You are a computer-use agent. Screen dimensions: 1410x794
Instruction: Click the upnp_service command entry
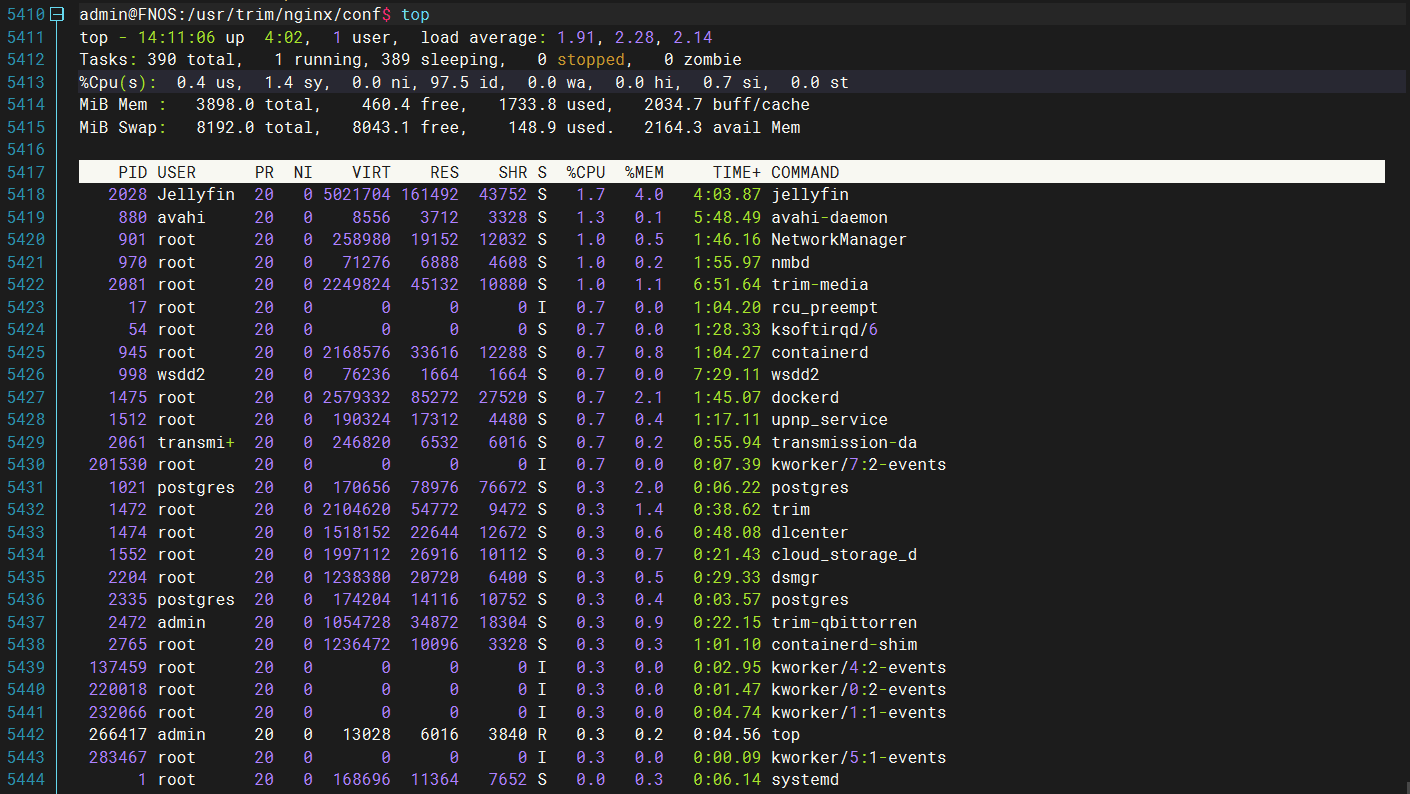[829, 420]
